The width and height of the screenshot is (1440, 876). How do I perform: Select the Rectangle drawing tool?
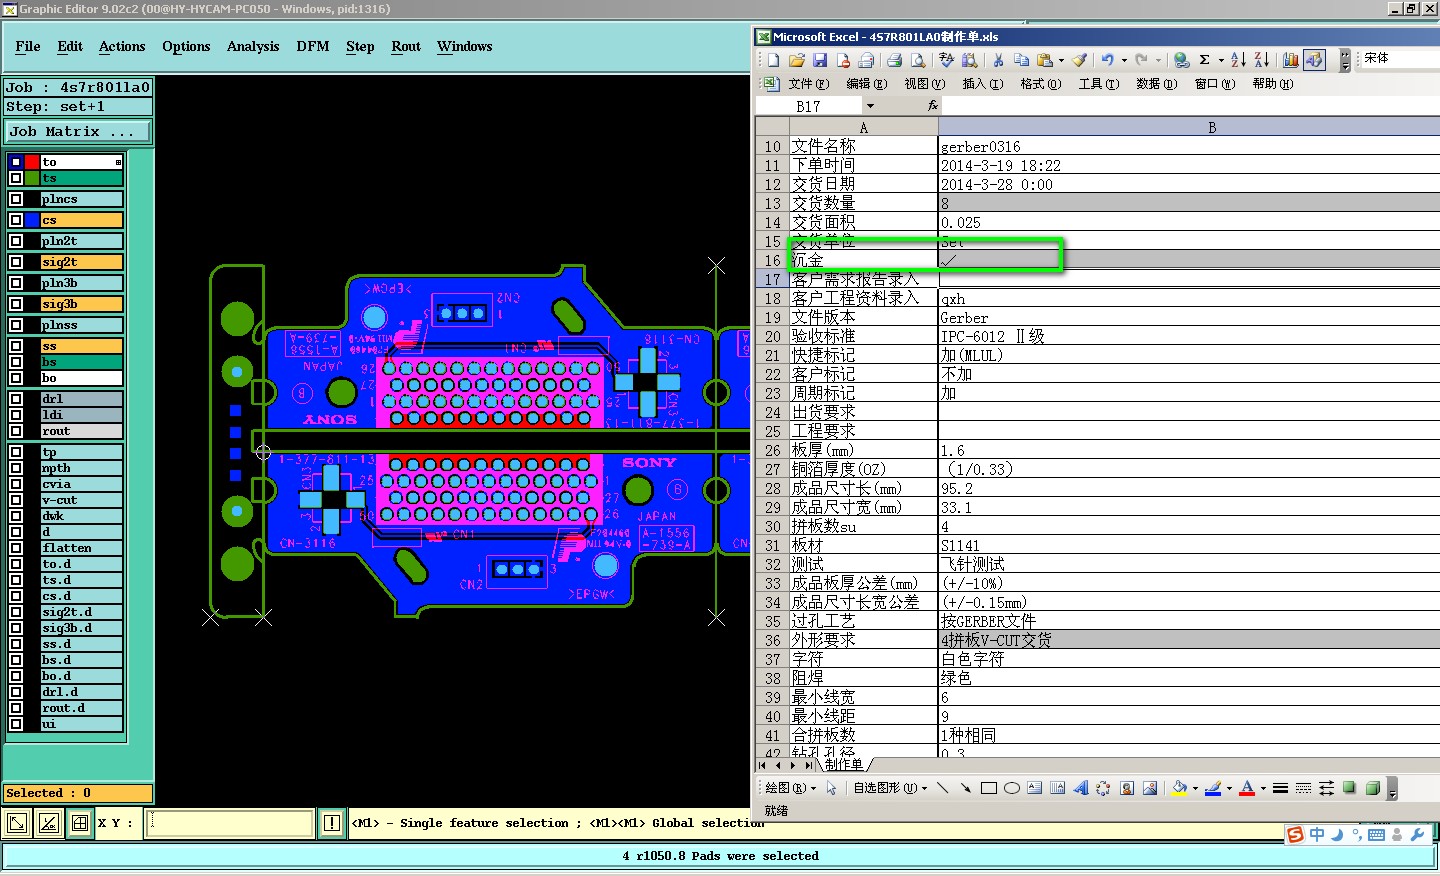[x=989, y=788]
